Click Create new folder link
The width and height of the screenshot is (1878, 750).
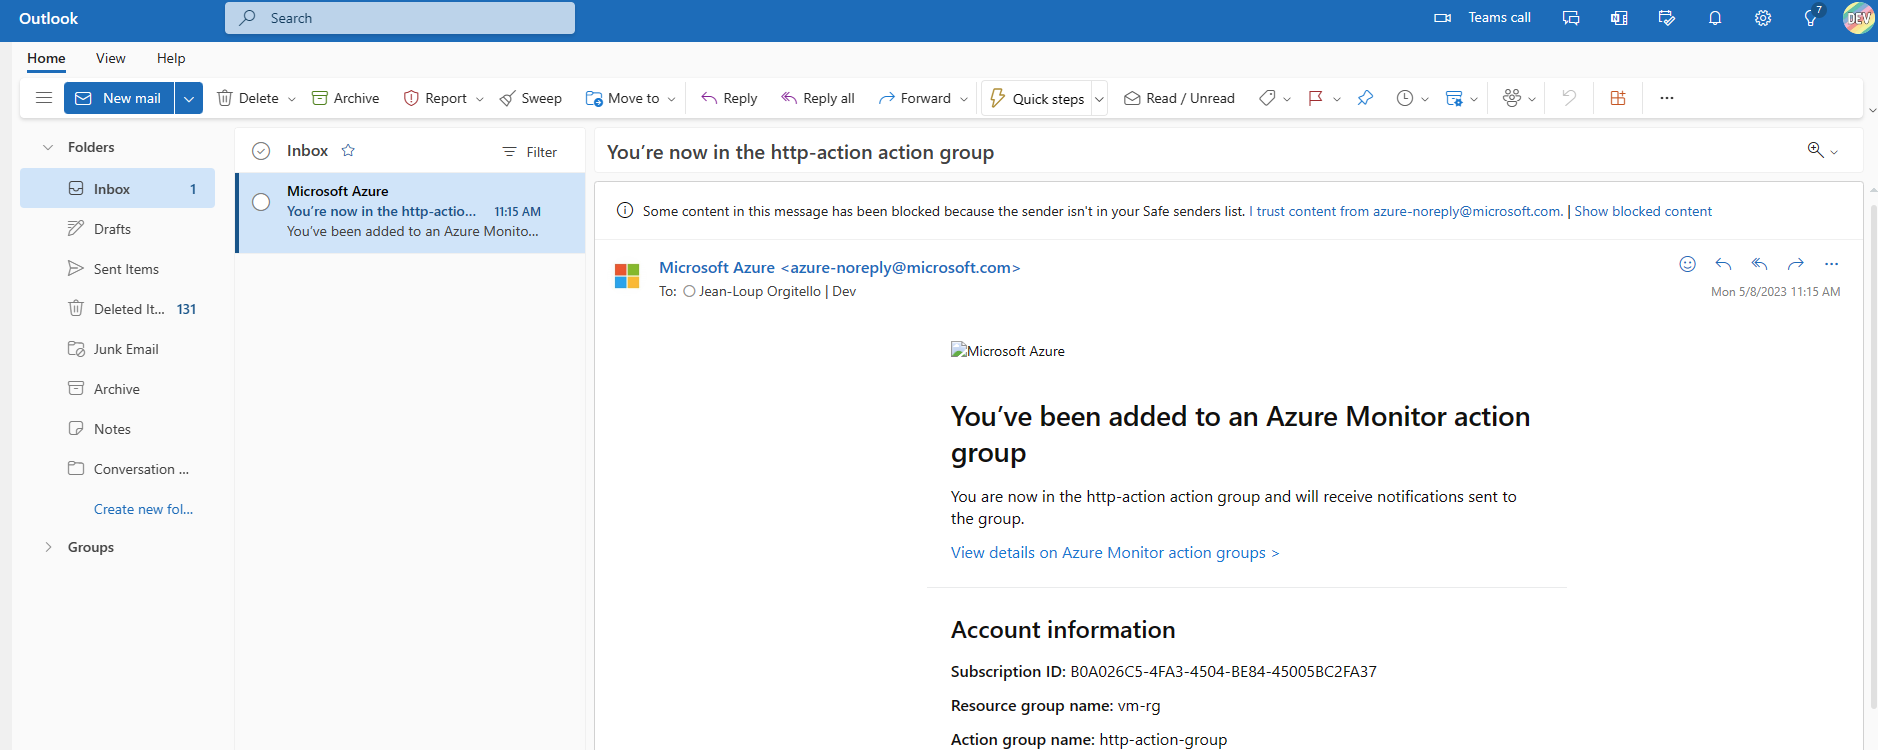point(143,509)
